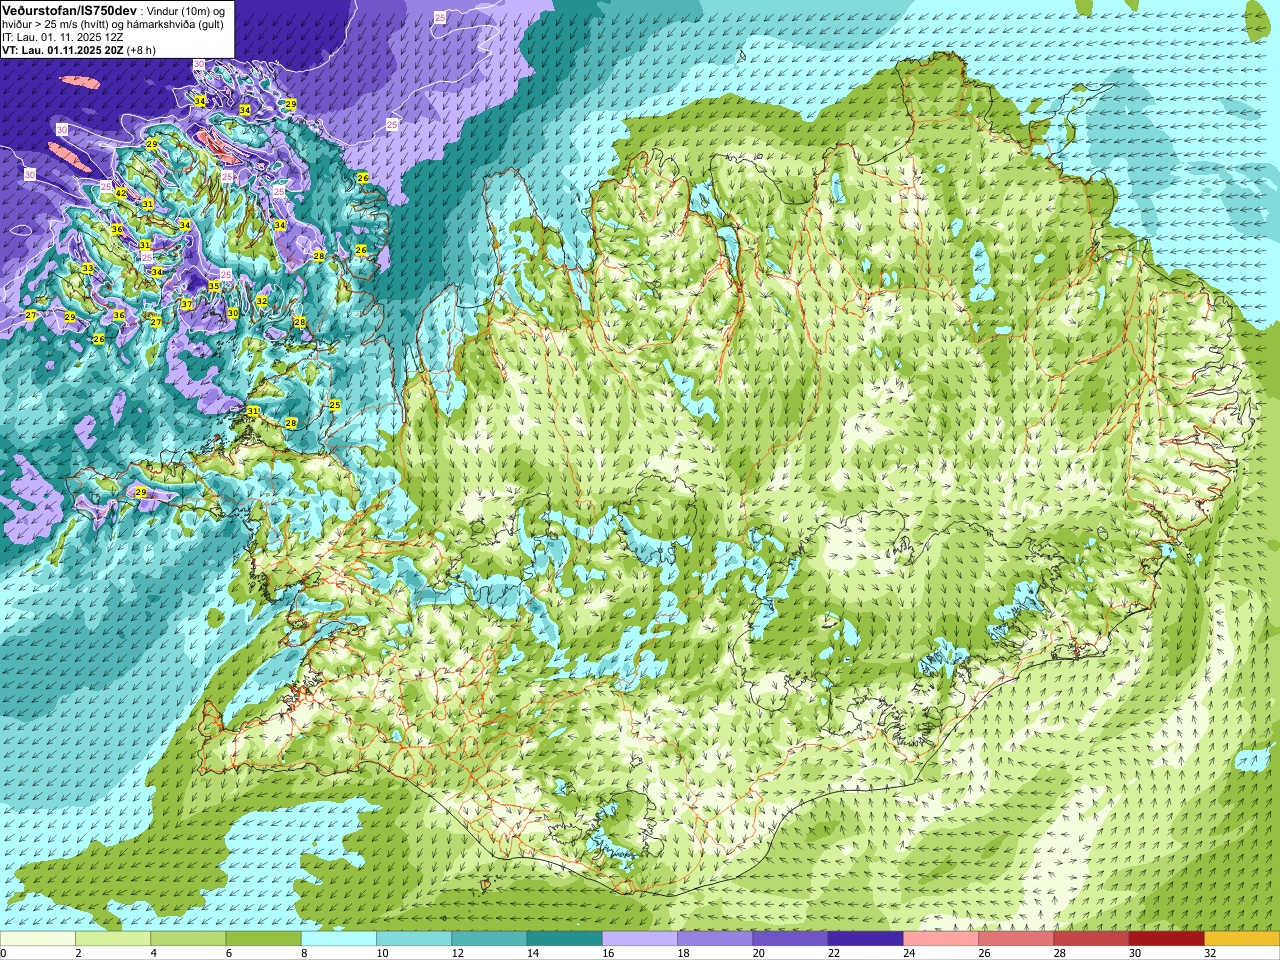
Task: Click the legend scale number 12
Action: (x=458, y=953)
